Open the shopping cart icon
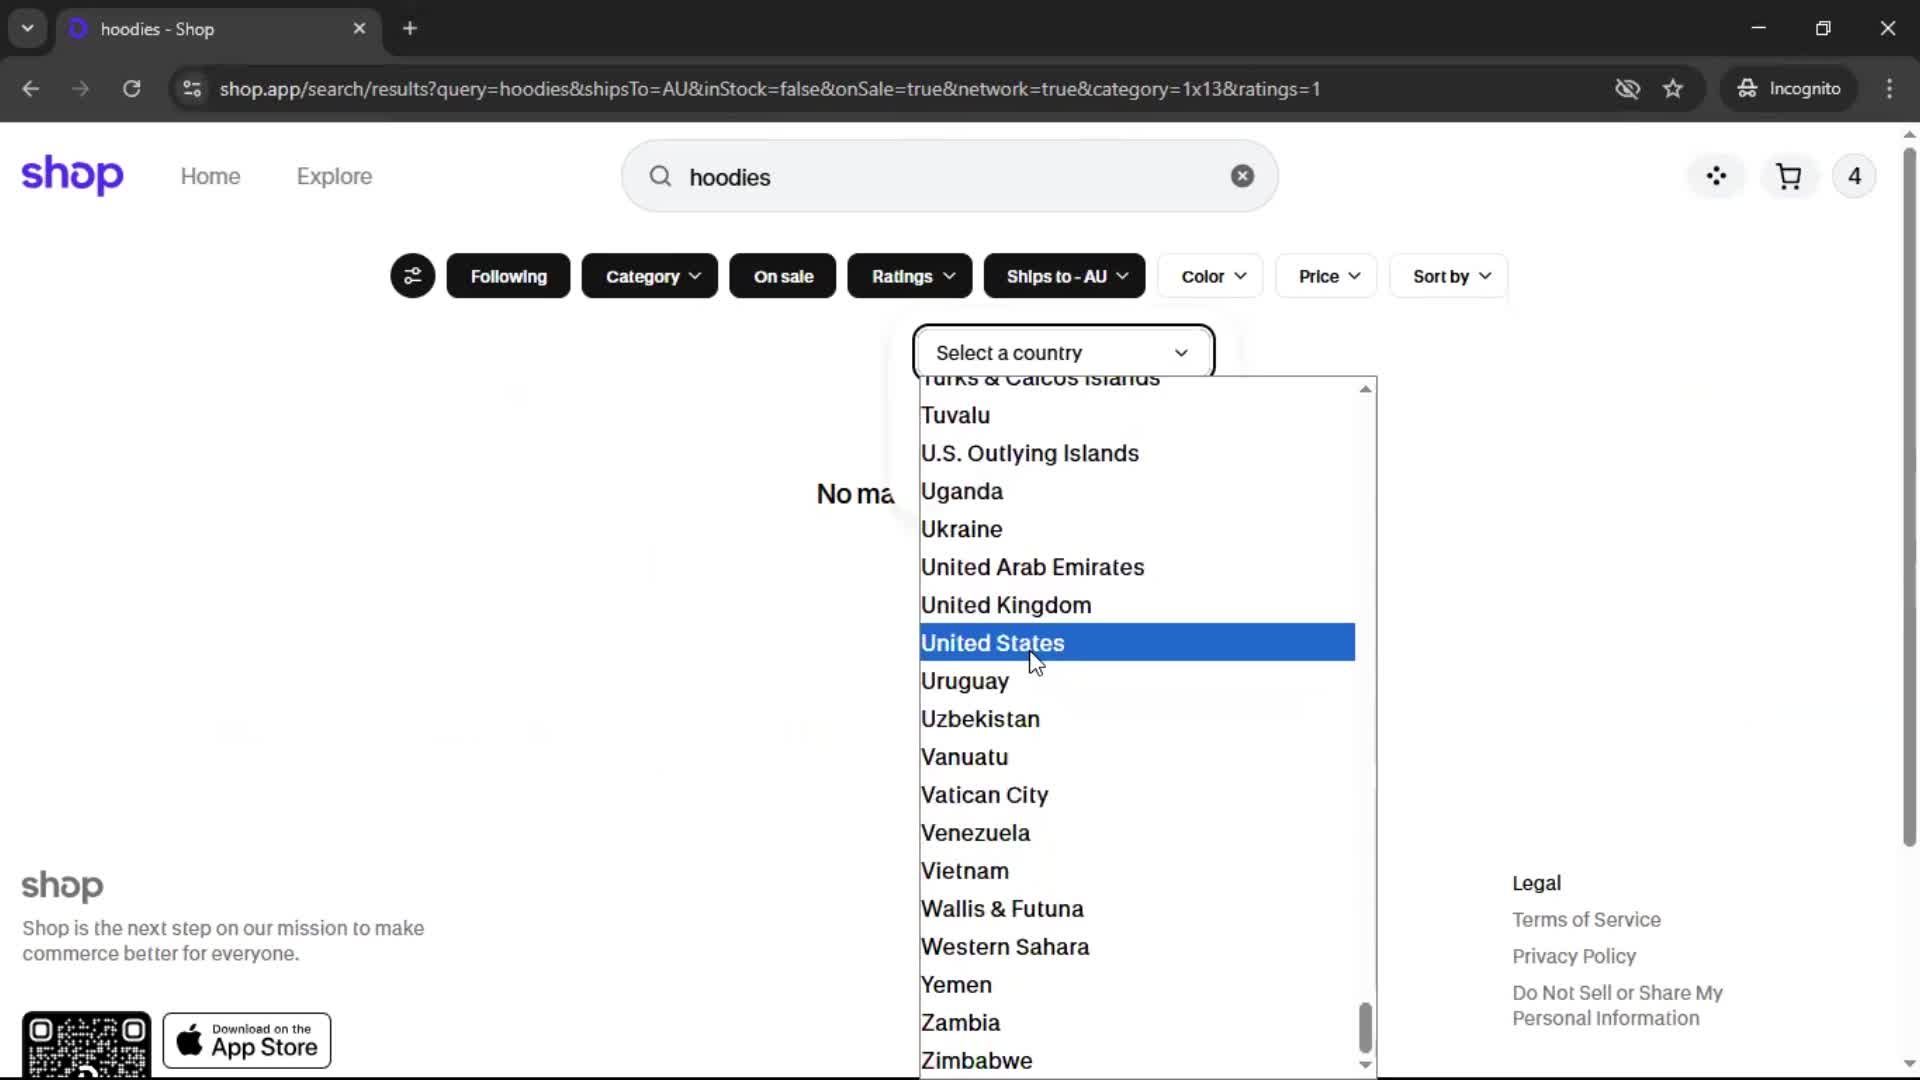 coord(1788,177)
